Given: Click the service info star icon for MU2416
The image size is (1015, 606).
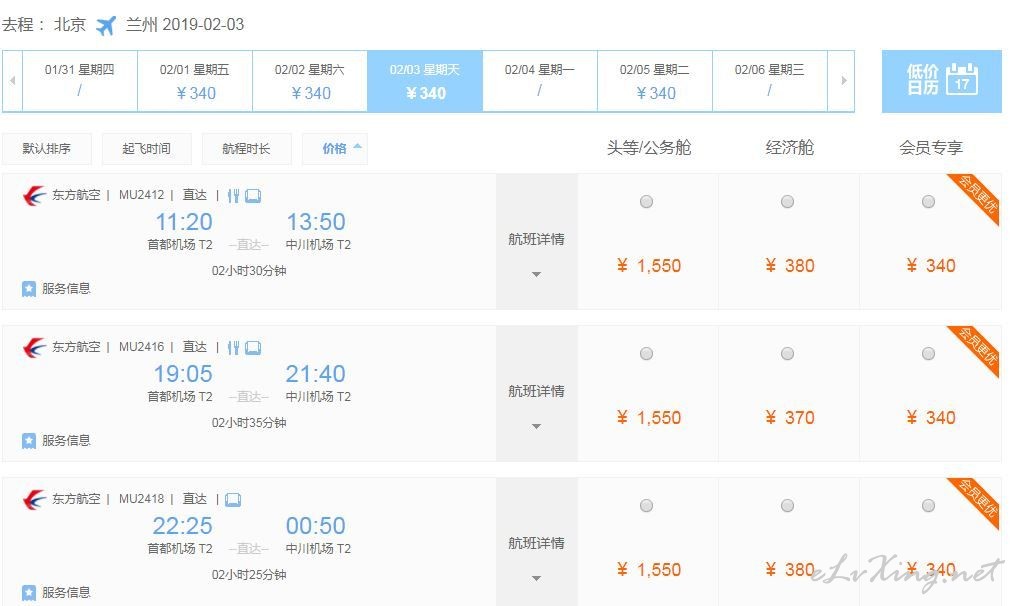Looking at the screenshot, I should tap(28, 441).
